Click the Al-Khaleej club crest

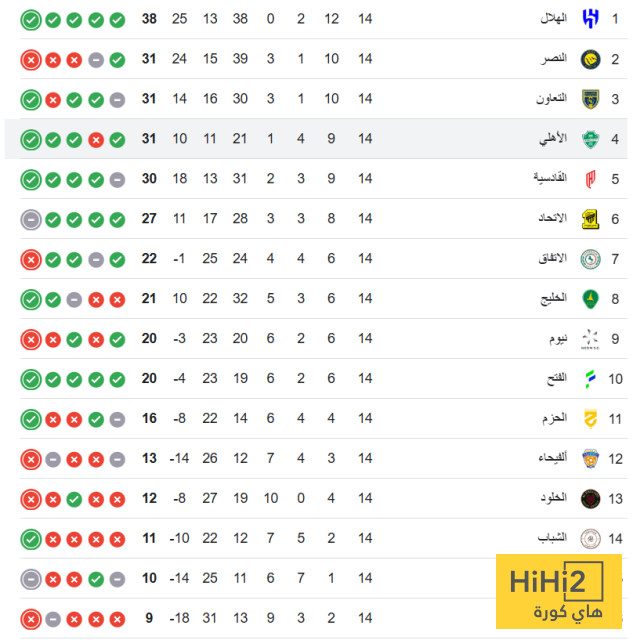[x=590, y=299]
